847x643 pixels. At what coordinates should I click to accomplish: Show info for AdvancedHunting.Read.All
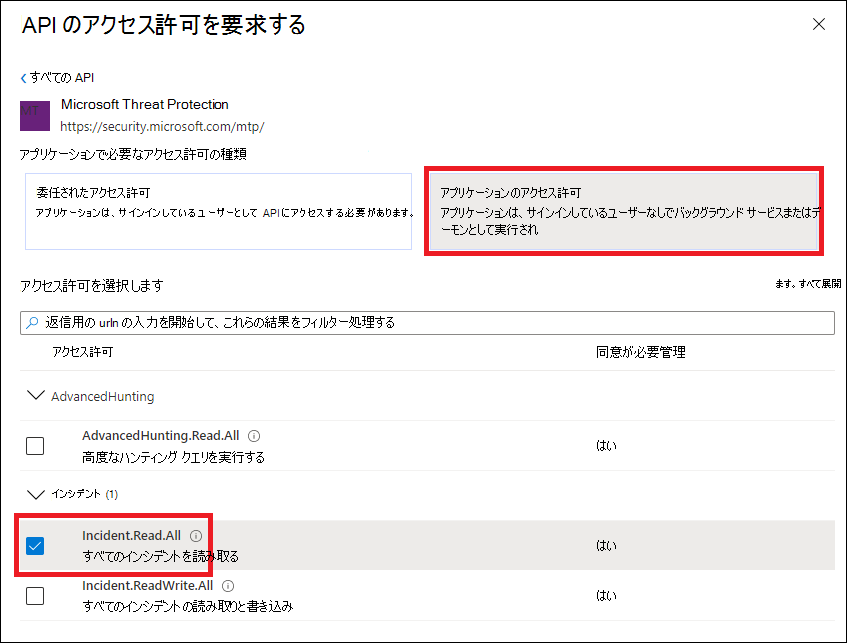[254, 436]
